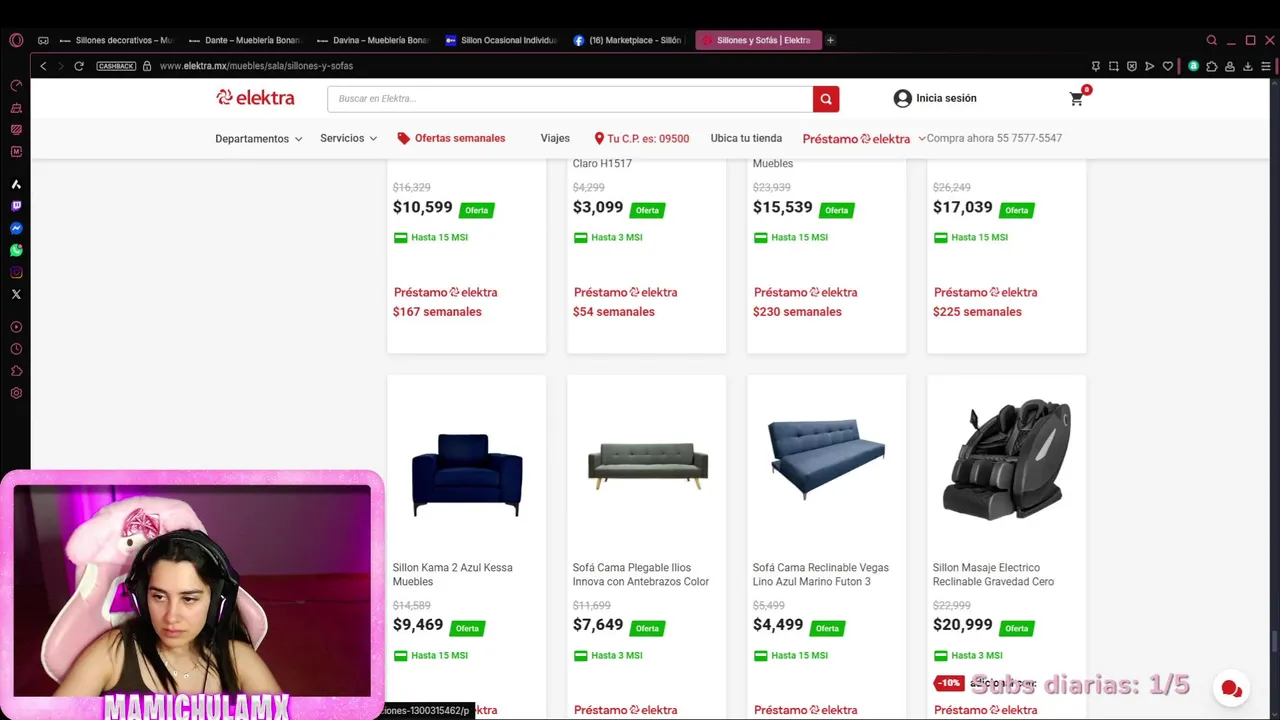The width and height of the screenshot is (1280, 720).
Task: Click the $9,469 price
Action: [418, 625]
